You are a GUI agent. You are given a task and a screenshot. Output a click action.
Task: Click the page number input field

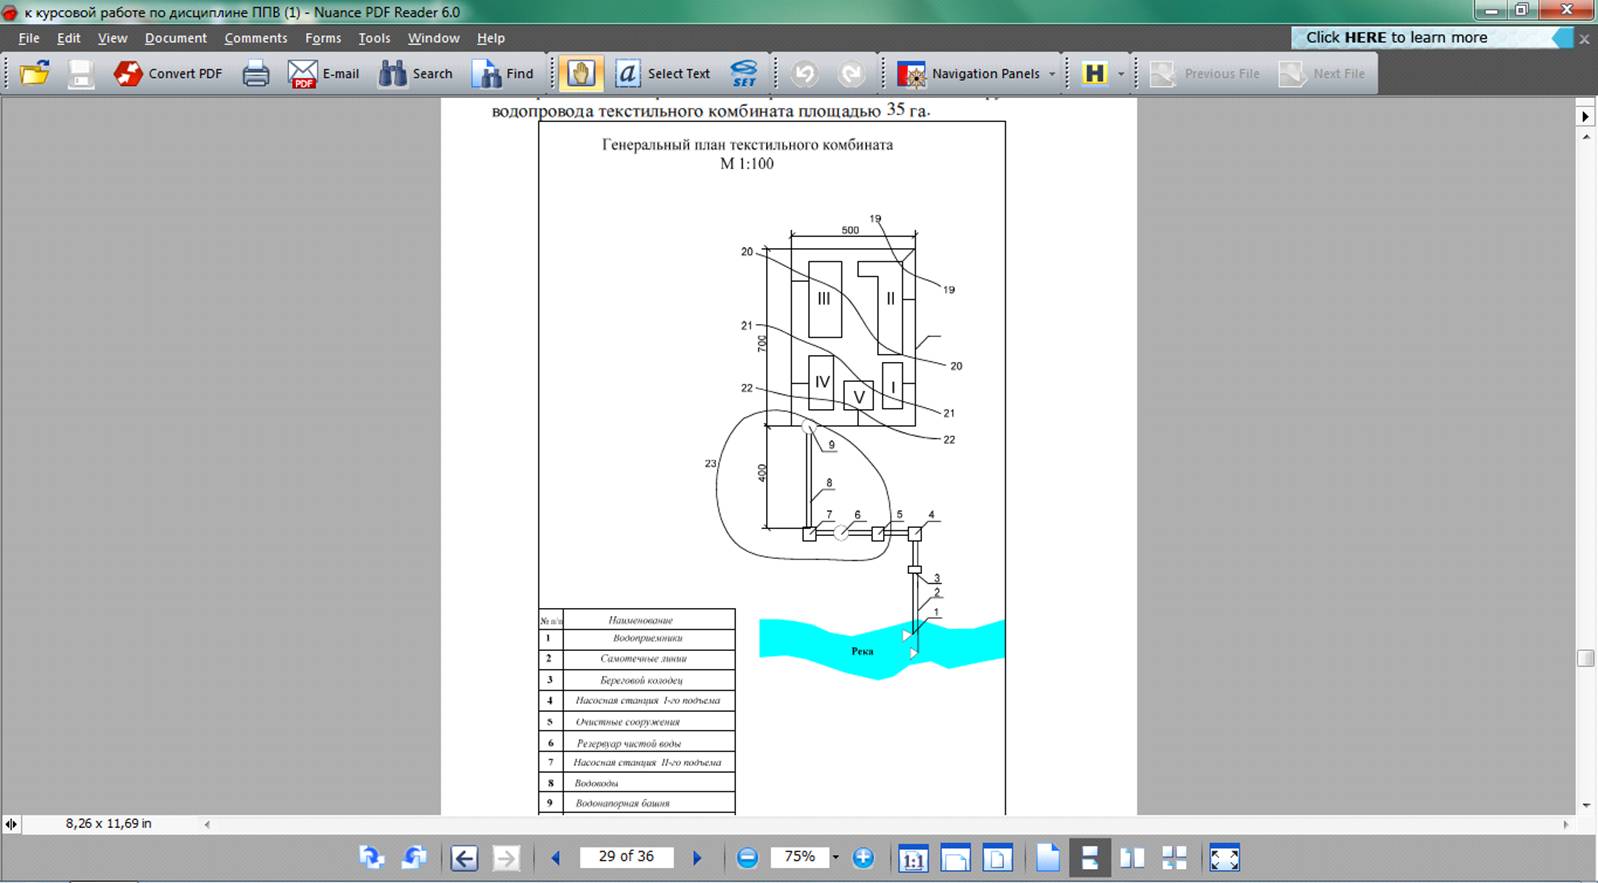point(626,857)
